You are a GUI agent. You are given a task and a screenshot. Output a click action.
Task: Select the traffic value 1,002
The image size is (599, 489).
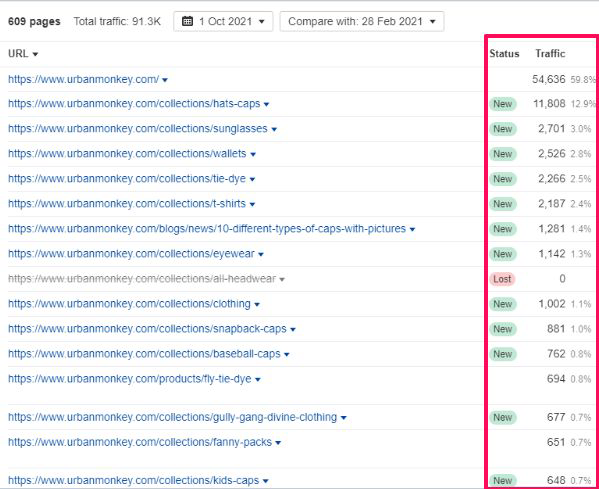pos(552,304)
